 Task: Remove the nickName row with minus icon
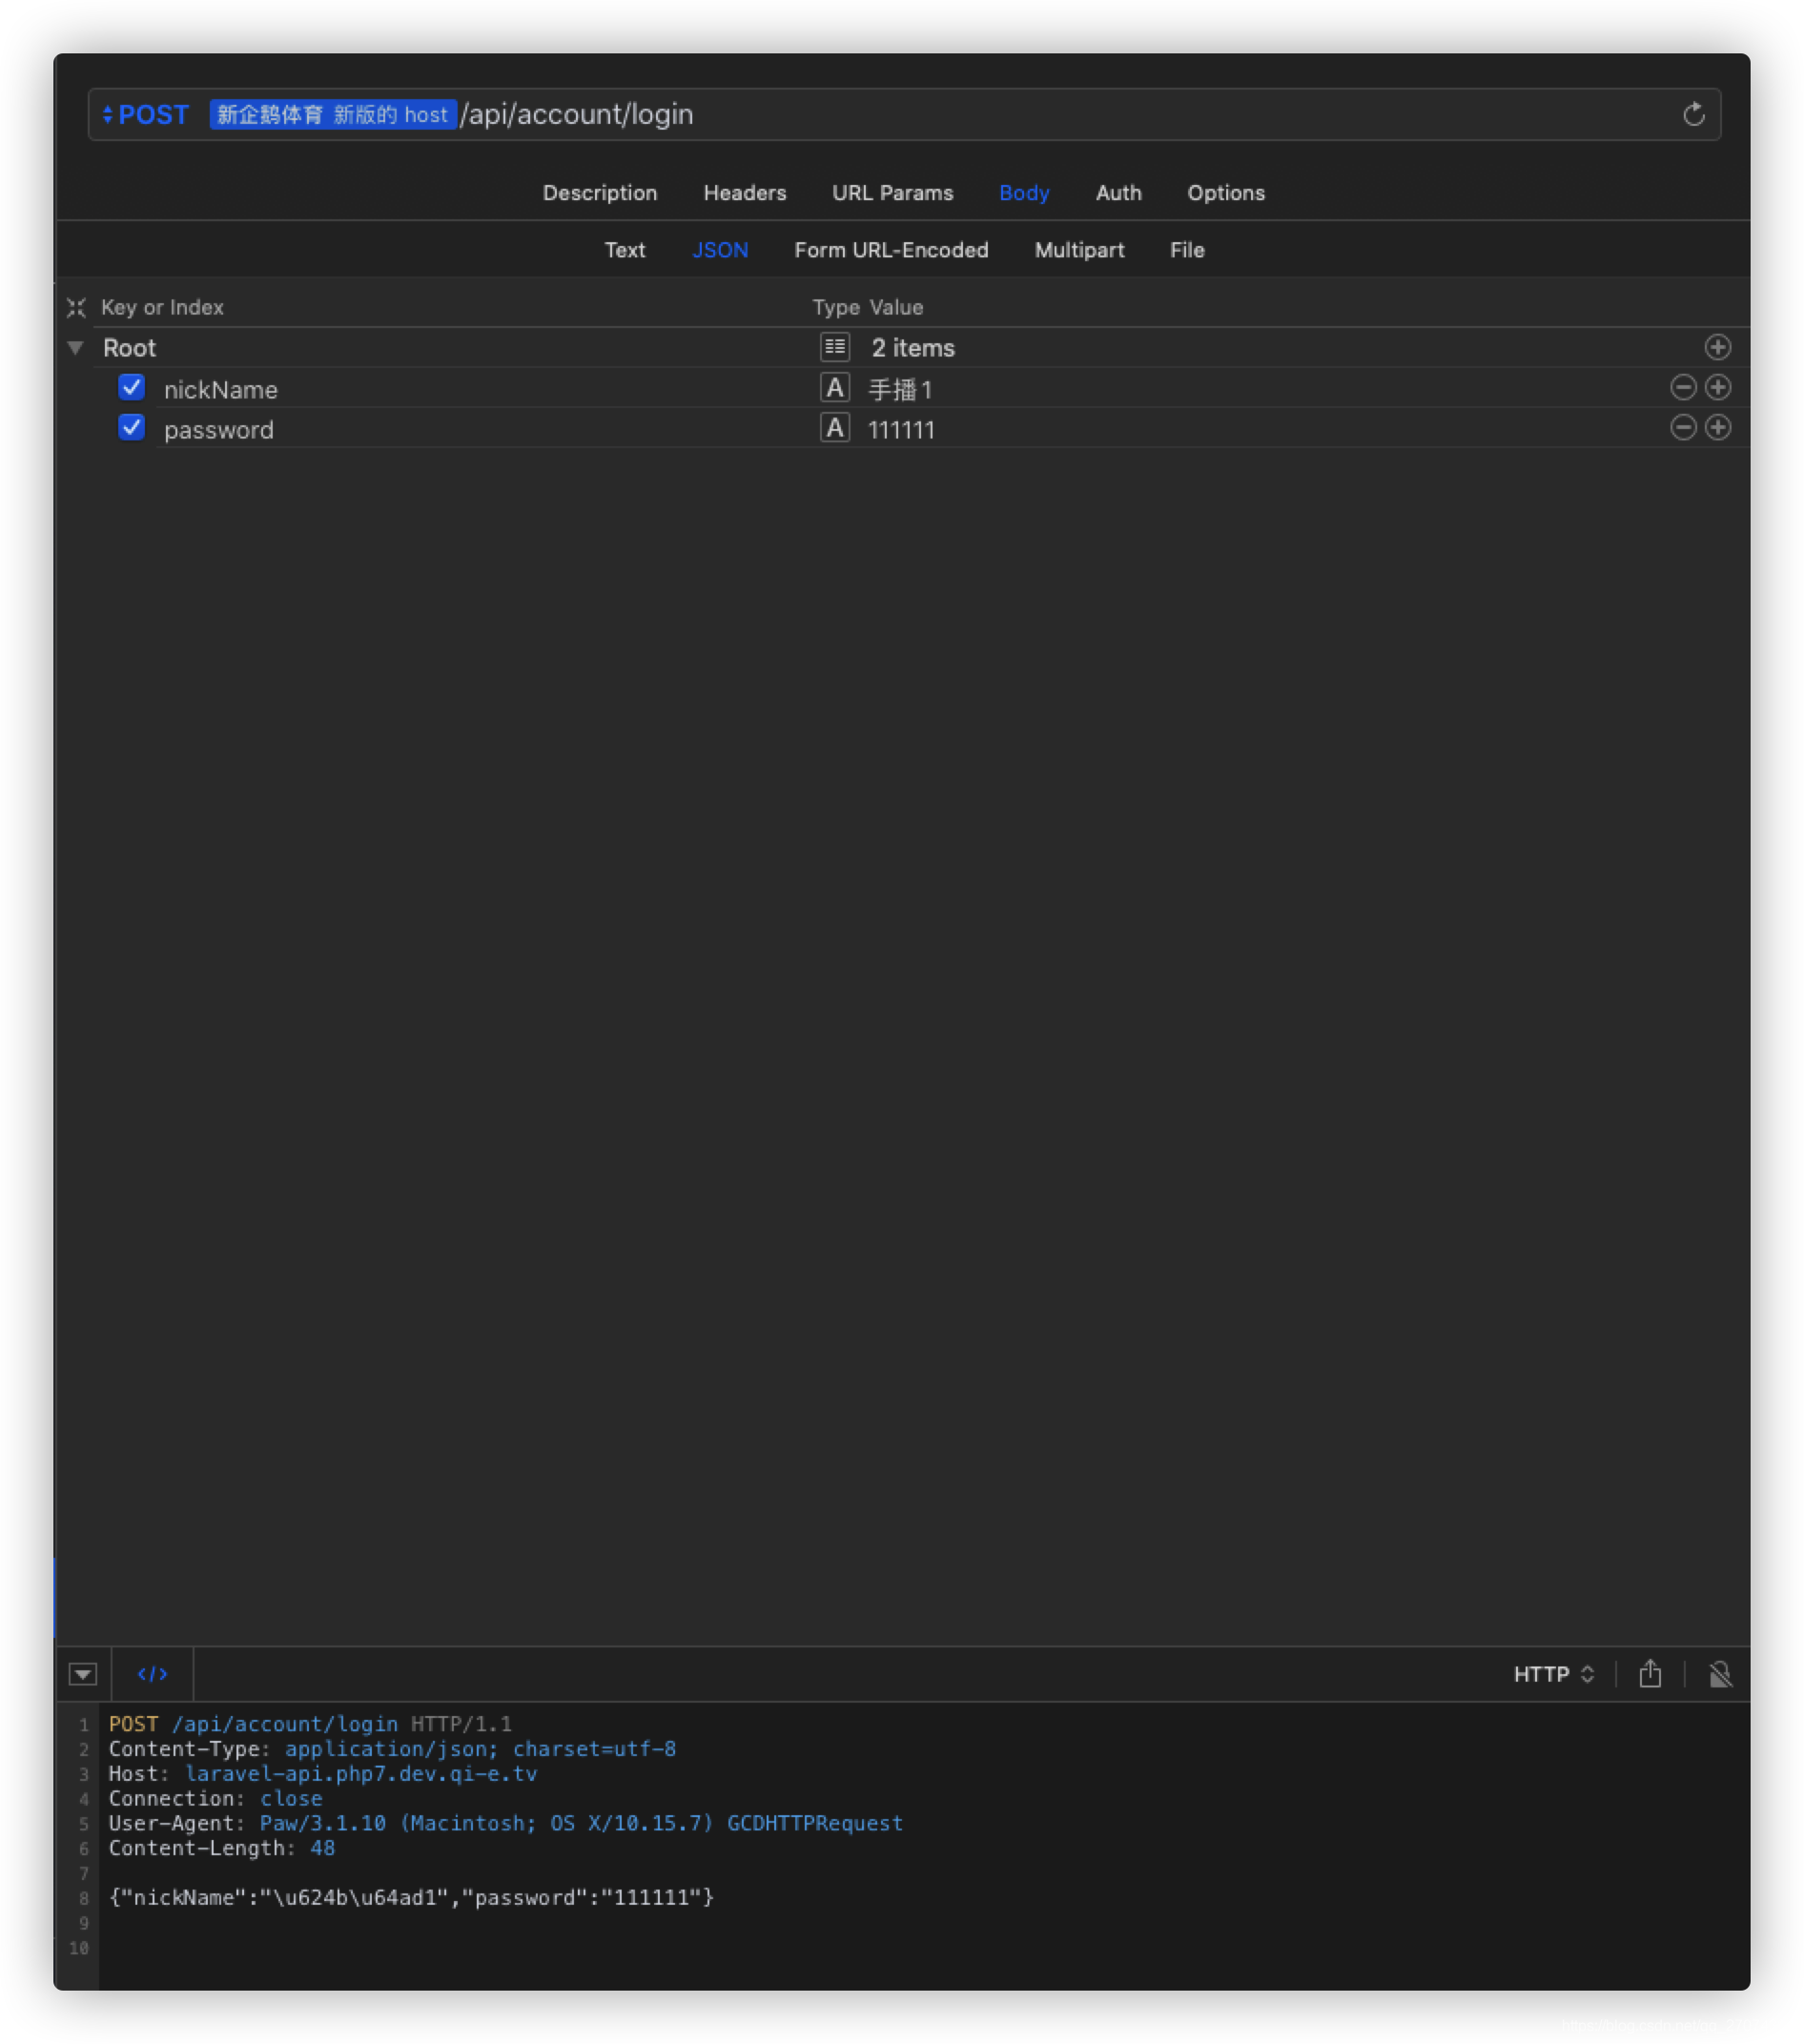pyautogui.click(x=1683, y=387)
